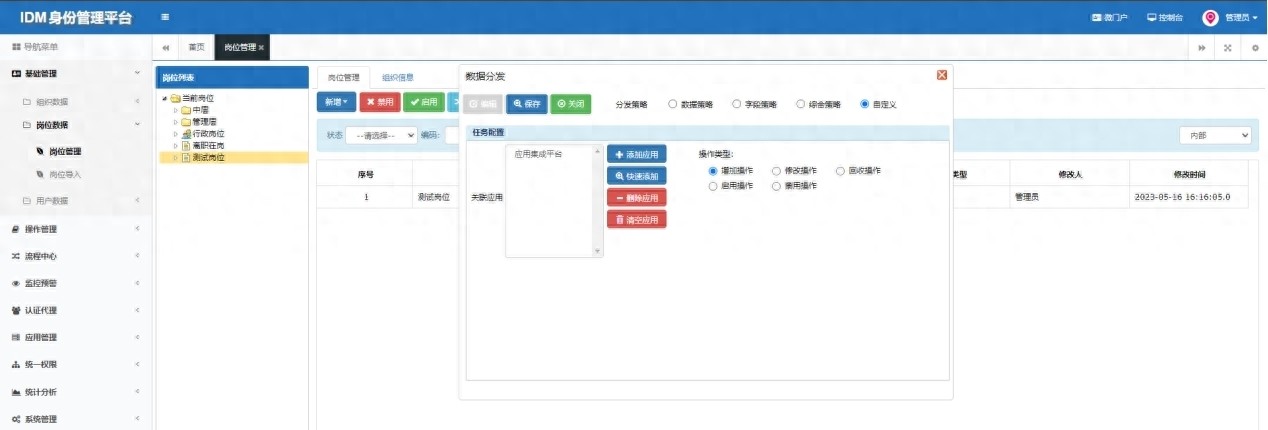Click the red 清空应用 button
The image size is (1268, 430).
[636, 219]
